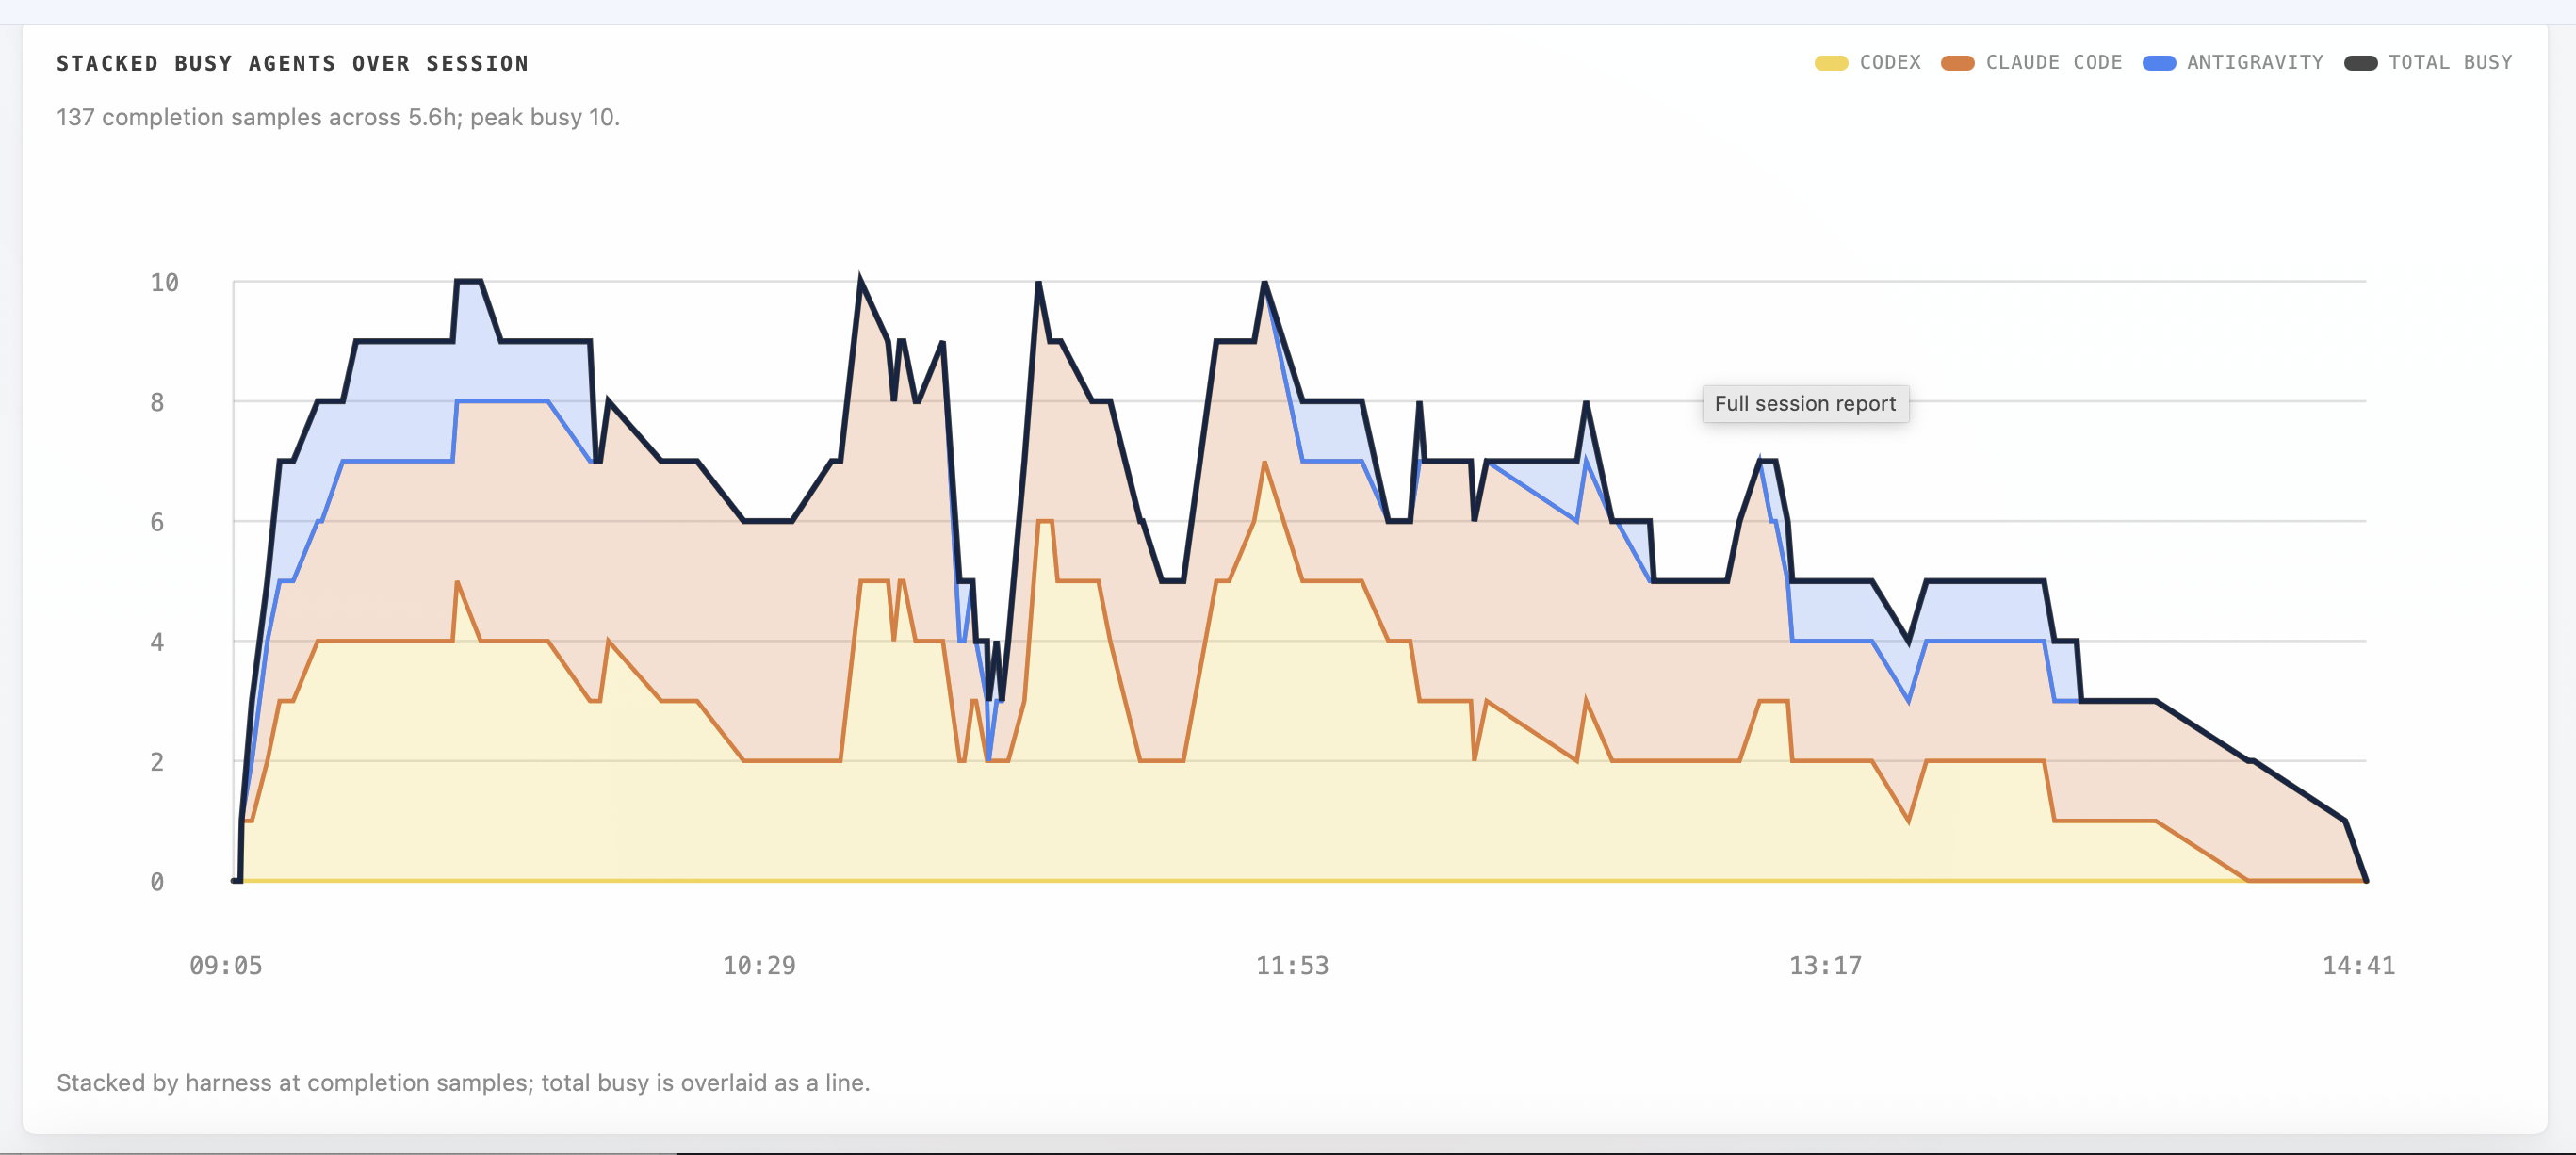Click the y-axis label 8
Viewport: 2576px width, 1155px height.
tap(157, 402)
